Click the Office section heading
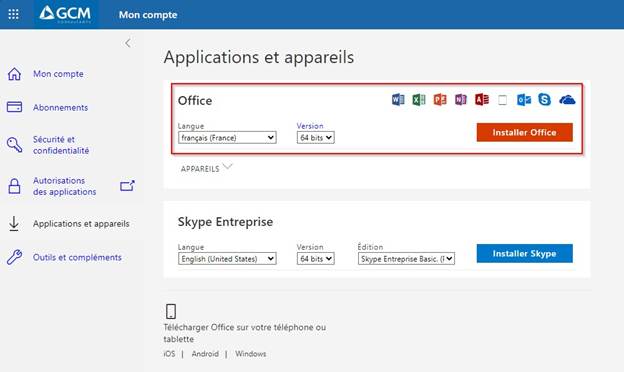The width and height of the screenshot is (624, 372). coord(195,101)
